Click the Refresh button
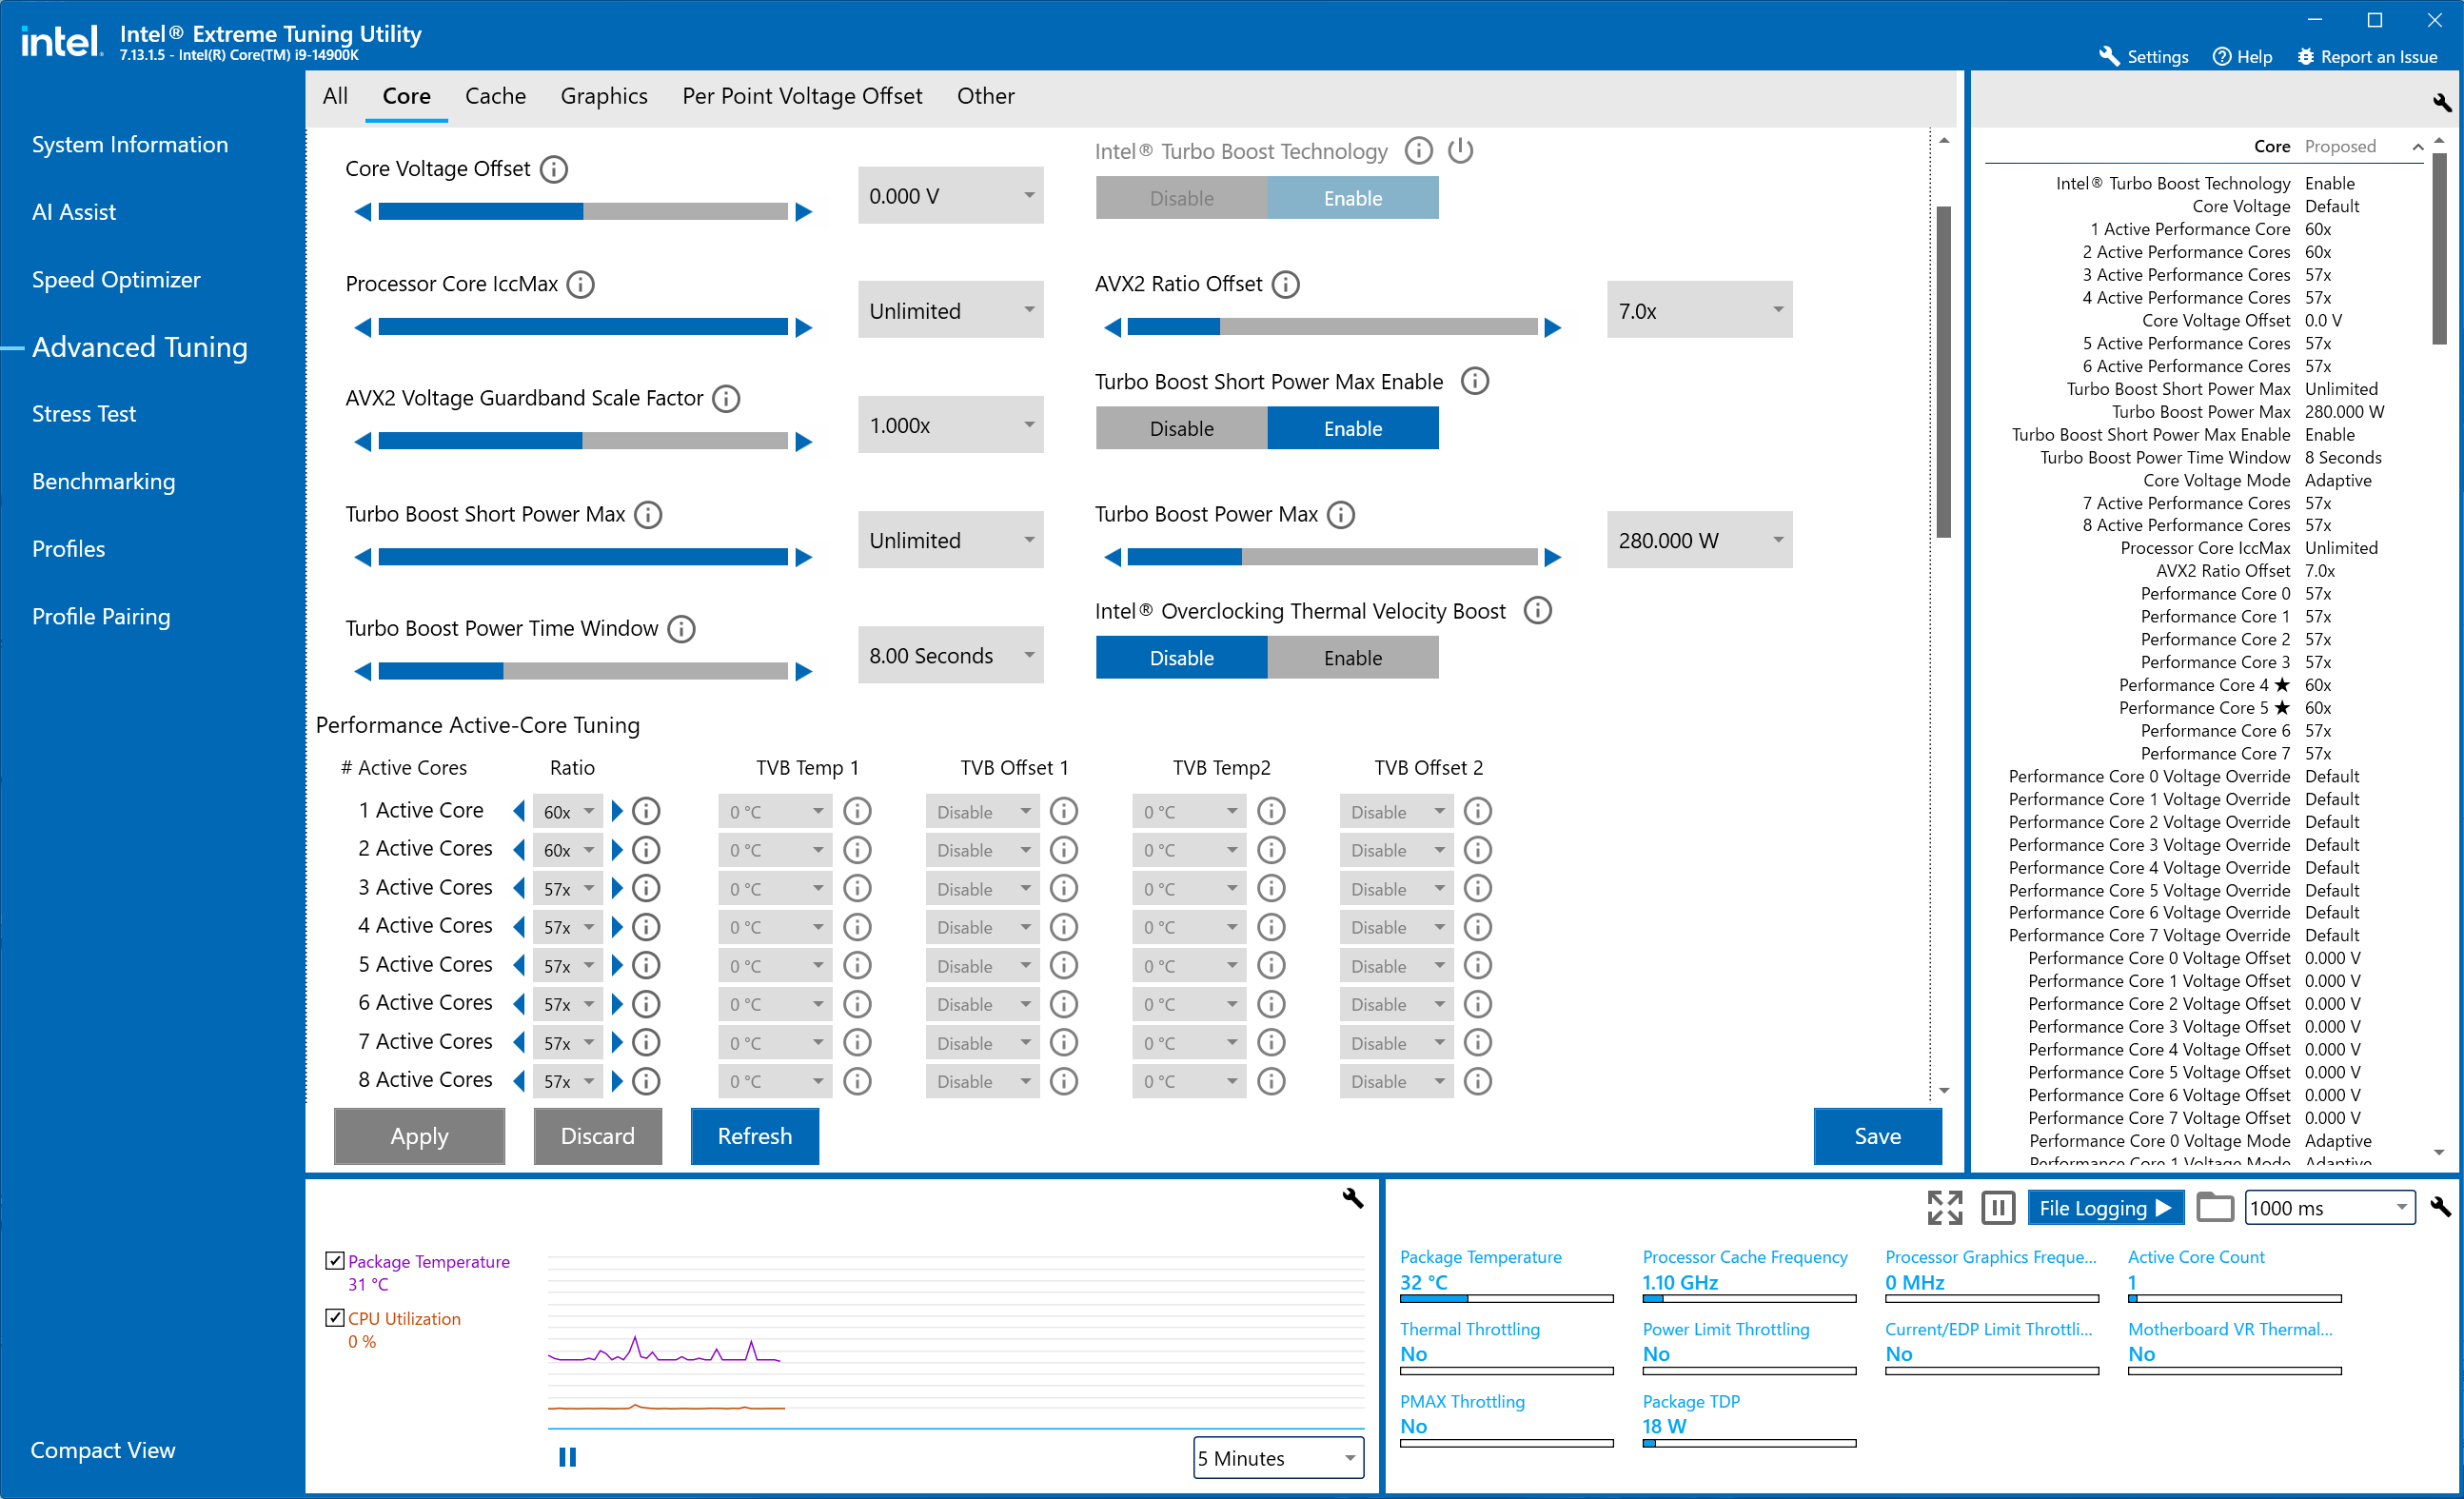The height and width of the screenshot is (1499, 2464). pos(754,1136)
